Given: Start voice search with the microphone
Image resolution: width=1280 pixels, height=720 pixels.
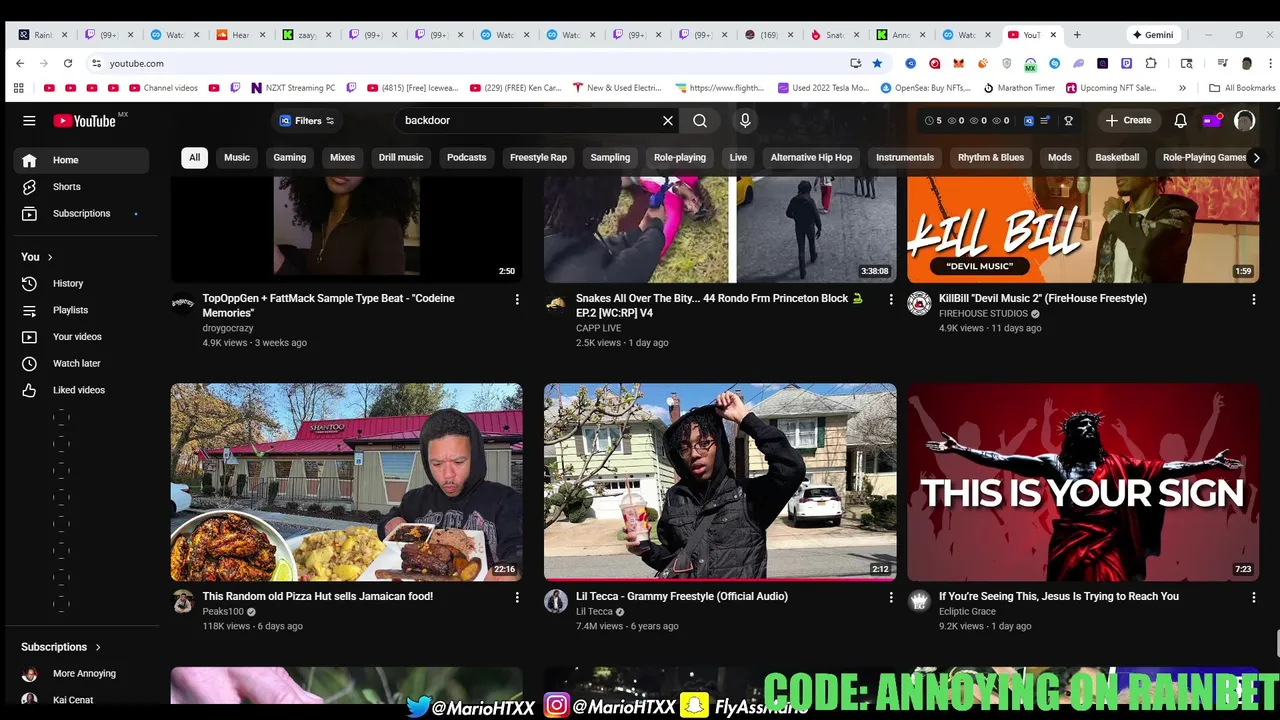Looking at the screenshot, I should click(x=745, y=120).
